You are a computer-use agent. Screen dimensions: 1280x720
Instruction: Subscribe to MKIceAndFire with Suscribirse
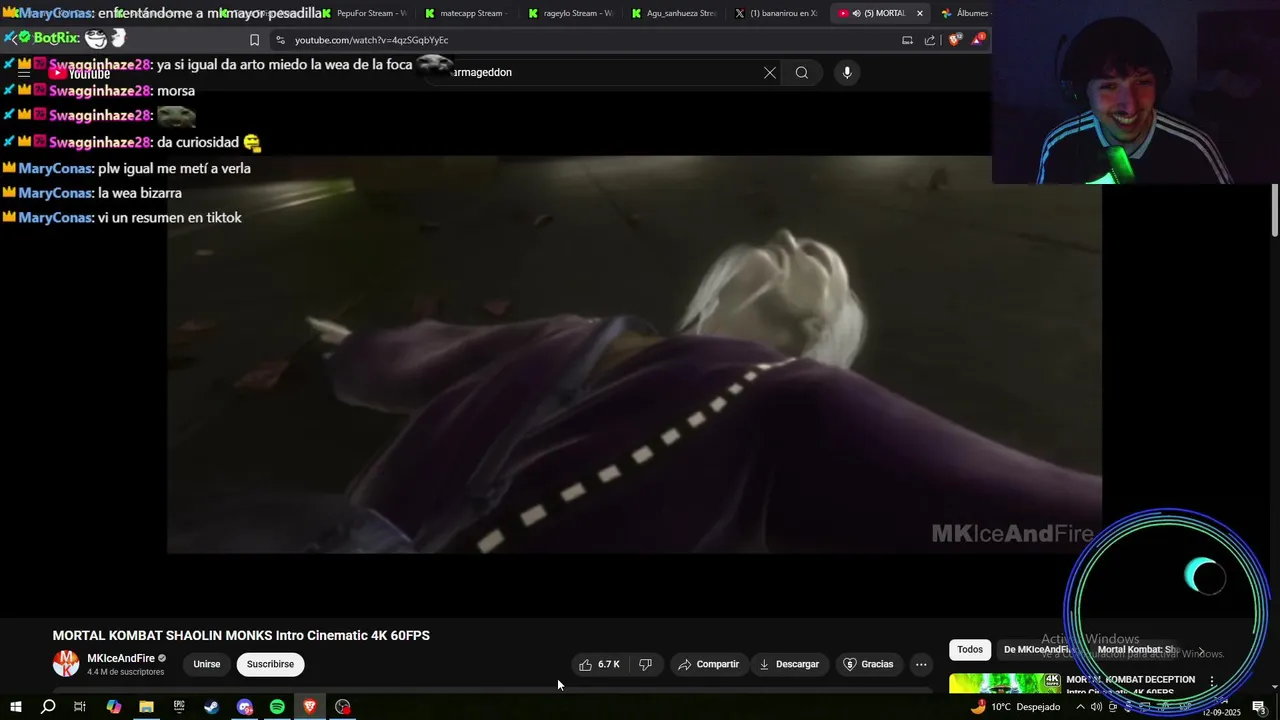tap(270, 664)
